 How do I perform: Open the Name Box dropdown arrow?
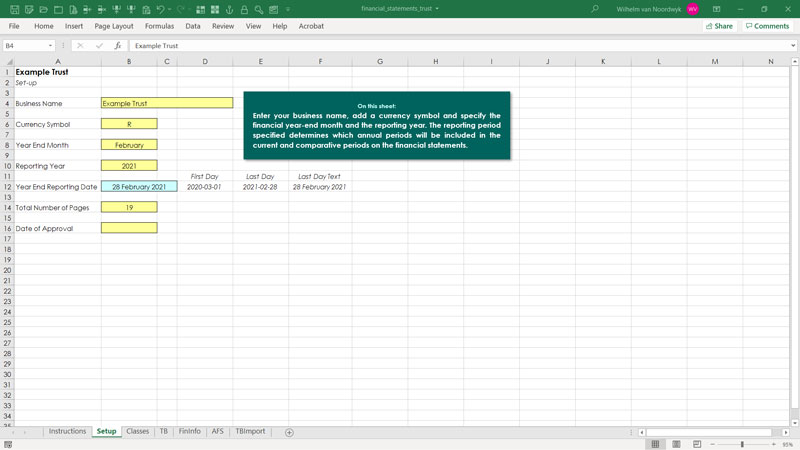coord(50,45)
